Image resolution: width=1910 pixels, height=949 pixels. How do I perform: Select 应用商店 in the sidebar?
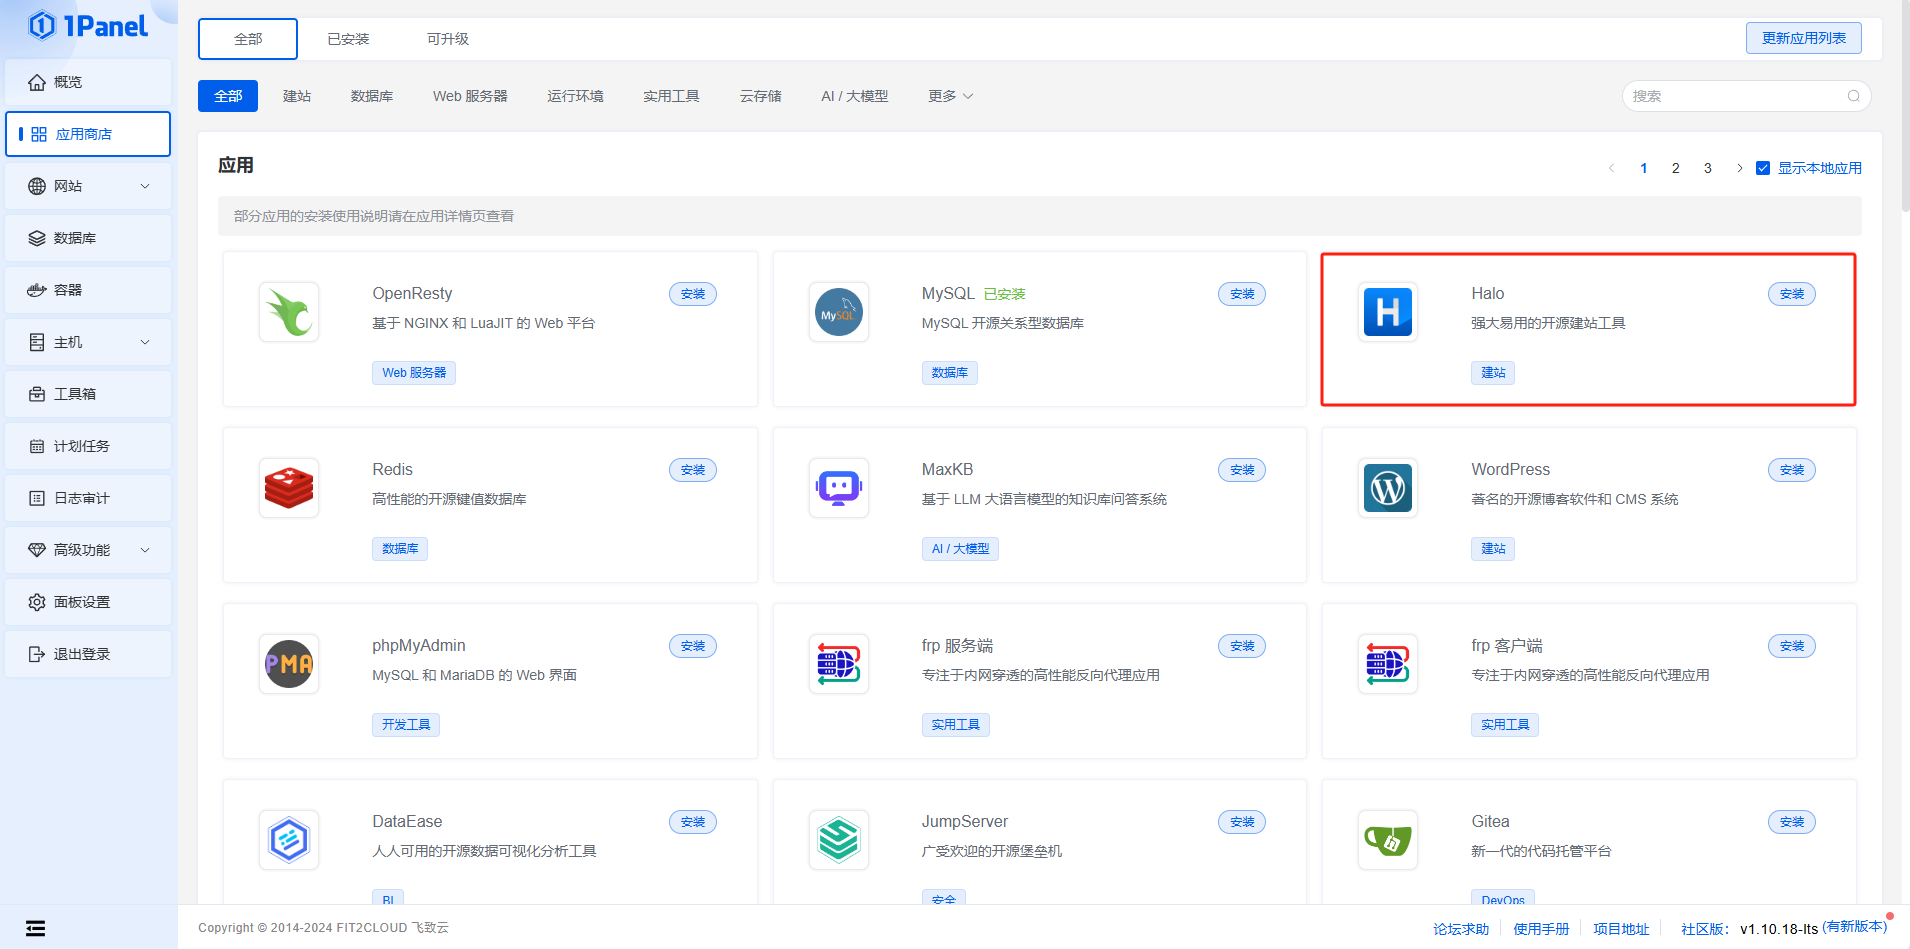tap(88, 134)
